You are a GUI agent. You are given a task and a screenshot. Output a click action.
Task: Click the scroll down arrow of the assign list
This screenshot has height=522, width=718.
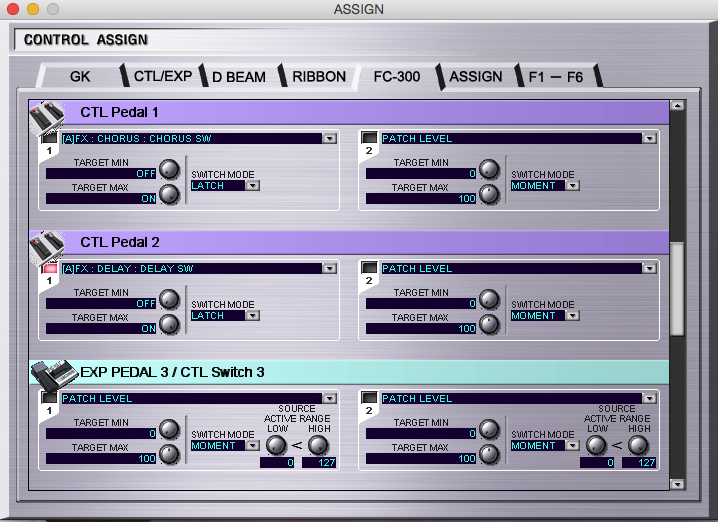[x=677, y=484]
